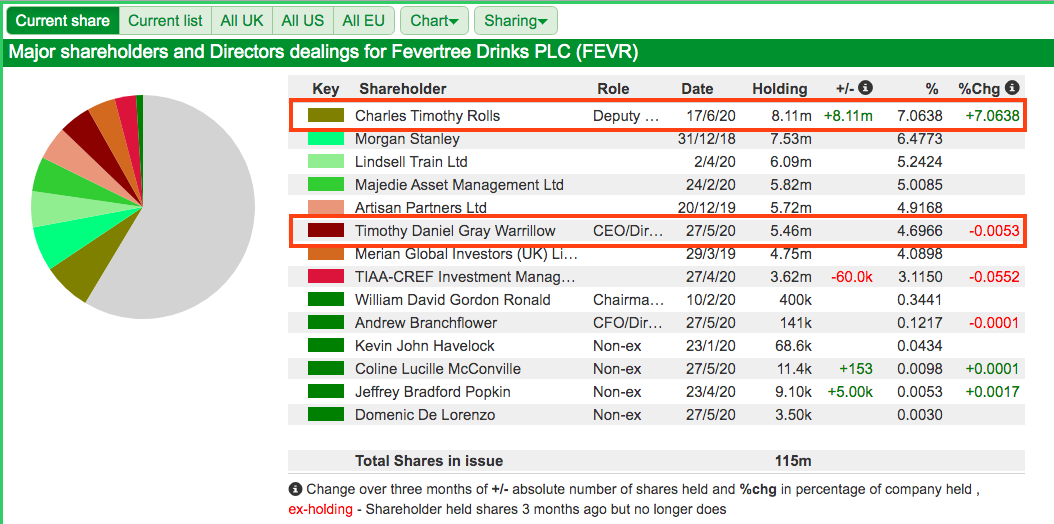
Task: Select shareholder Charles Timothy Rolls
Action: coord(428,116)
